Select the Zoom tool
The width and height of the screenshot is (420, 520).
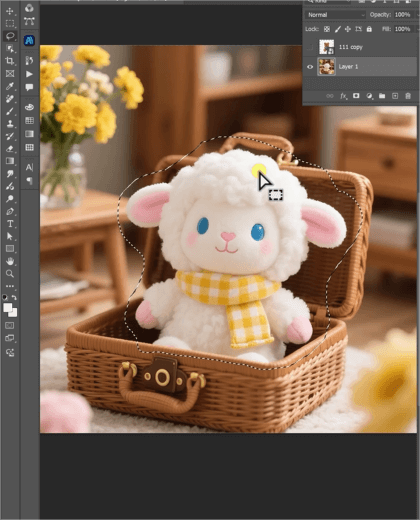(10, 274)
